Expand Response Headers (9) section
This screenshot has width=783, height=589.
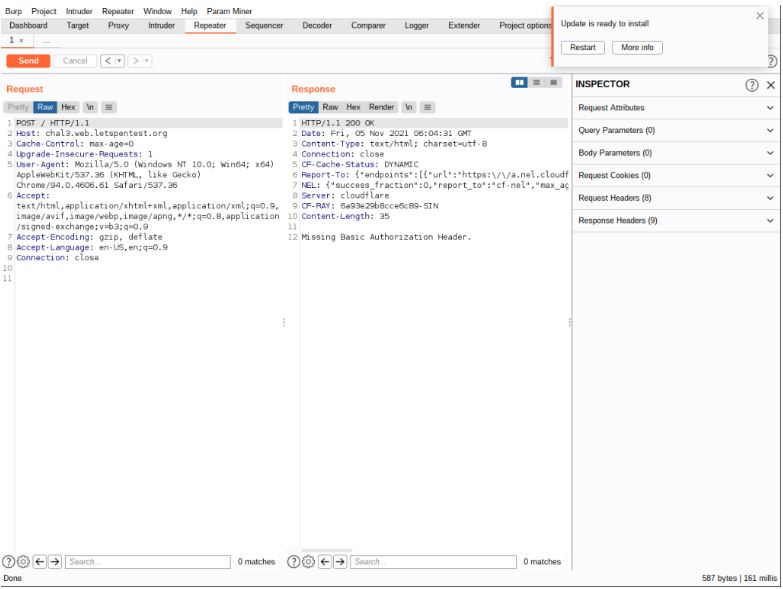click(x=675, y=221)
